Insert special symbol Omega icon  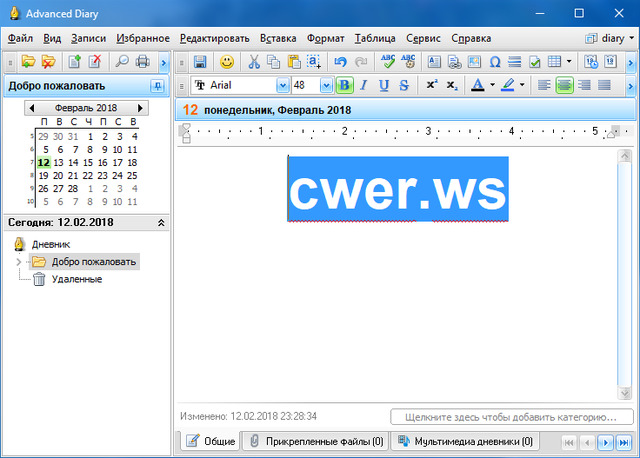(495, 62)
